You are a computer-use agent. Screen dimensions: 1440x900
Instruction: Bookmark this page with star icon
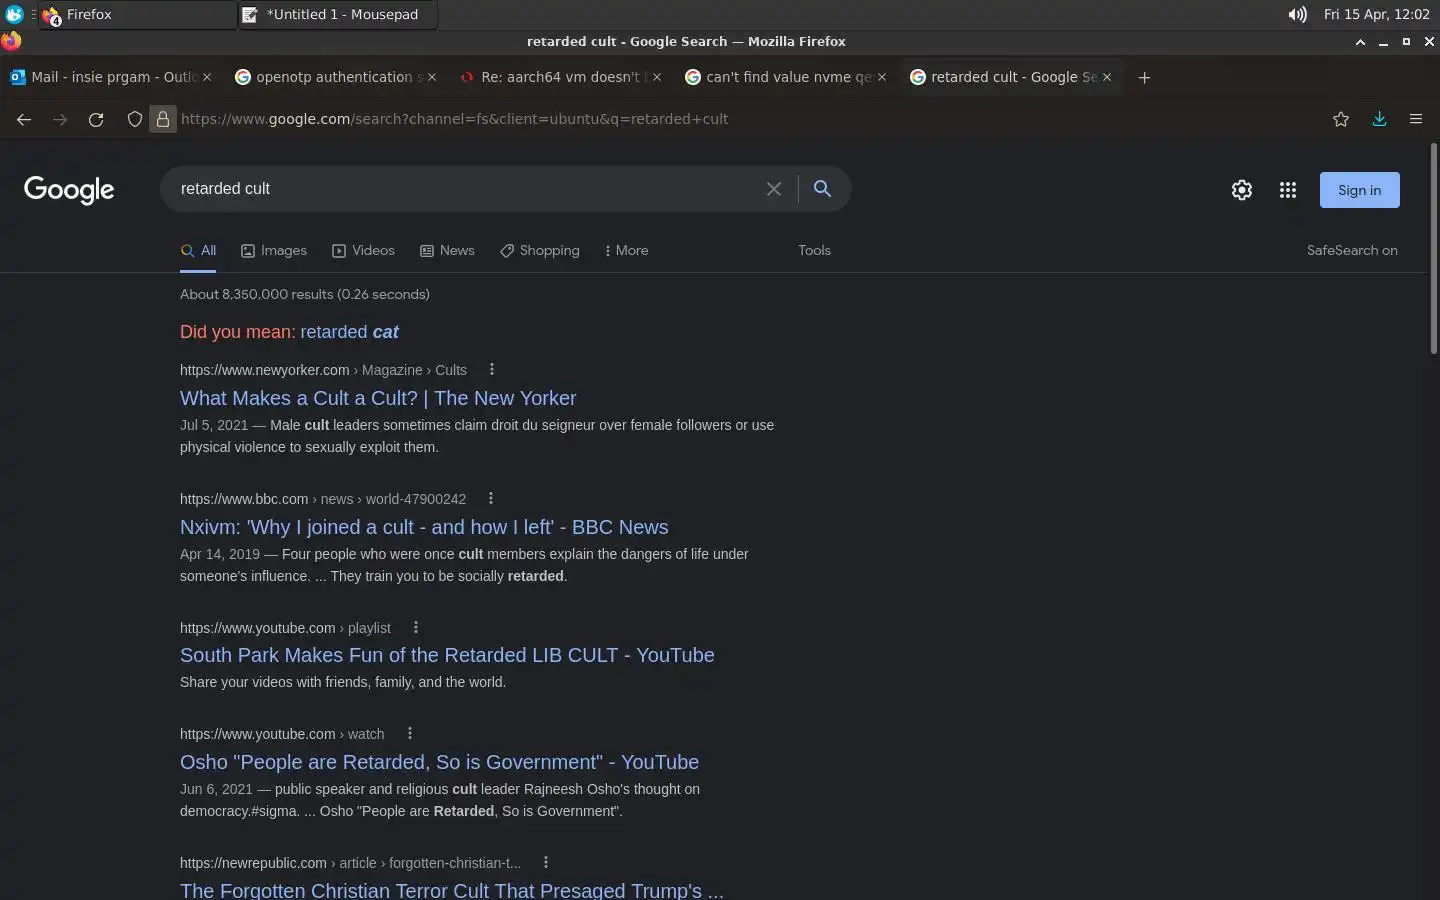click(x=1341, y=119)
